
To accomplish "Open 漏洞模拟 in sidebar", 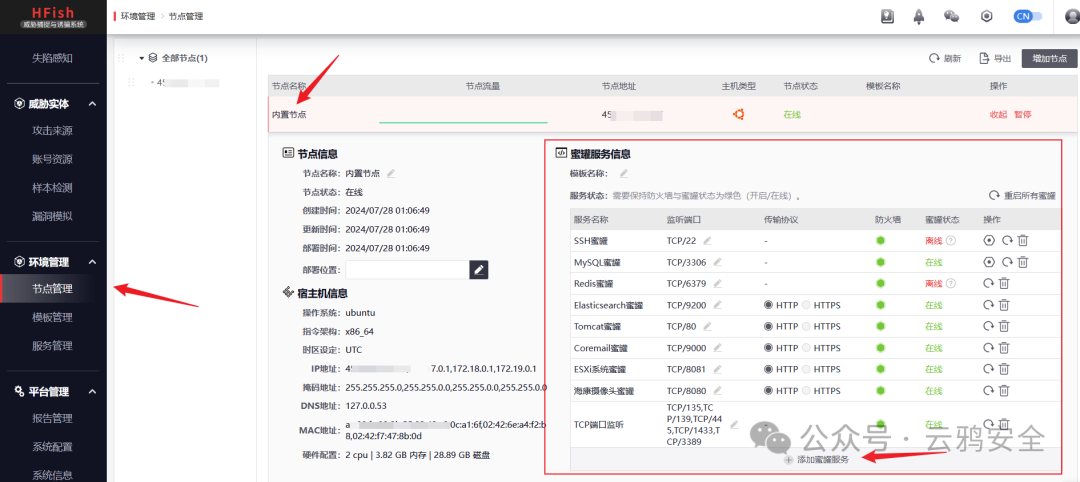I will [52, 216].
